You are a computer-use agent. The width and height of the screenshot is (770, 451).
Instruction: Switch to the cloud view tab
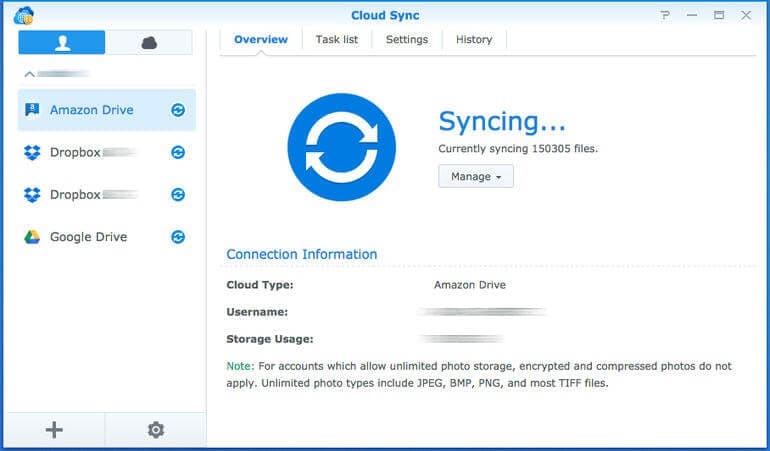point(149,42)
